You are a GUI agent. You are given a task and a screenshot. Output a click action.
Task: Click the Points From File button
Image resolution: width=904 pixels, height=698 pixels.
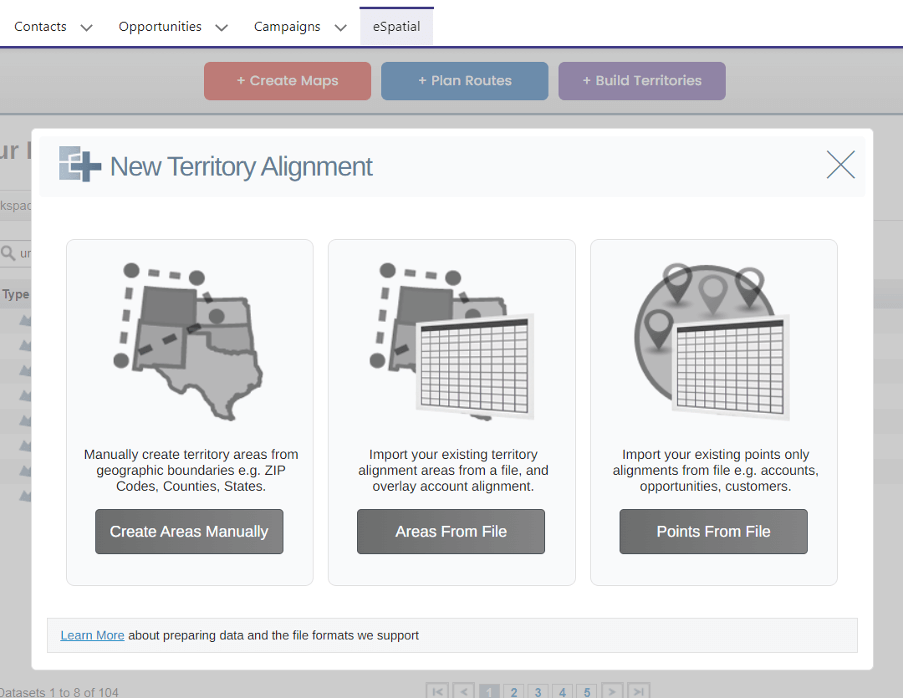(713, 531)
